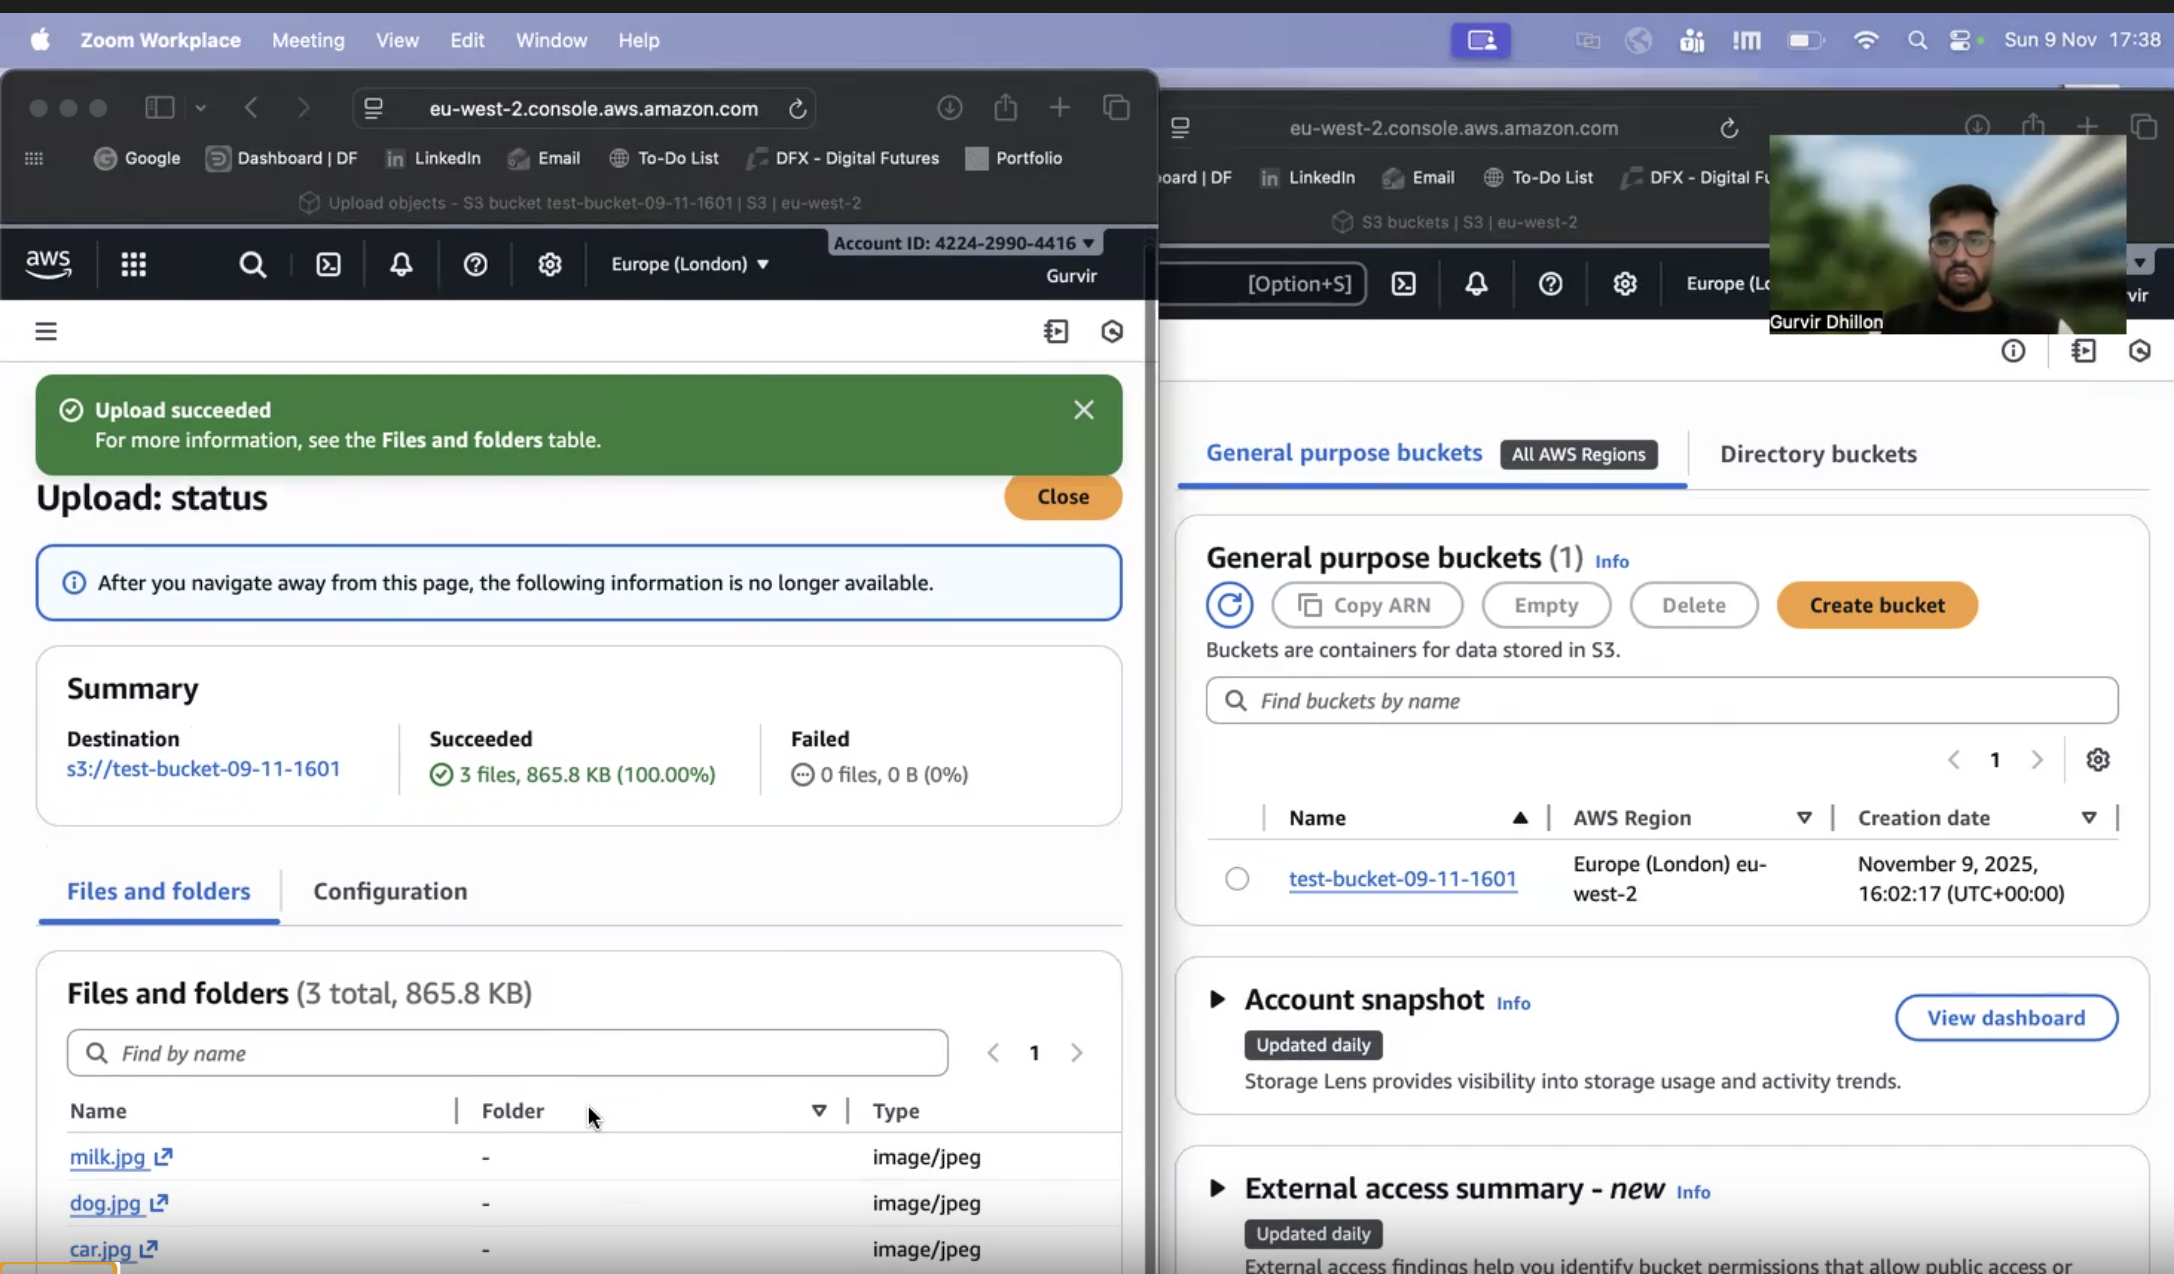
Task: Open bucket table preferences gear
Action: pos(2097,760)
